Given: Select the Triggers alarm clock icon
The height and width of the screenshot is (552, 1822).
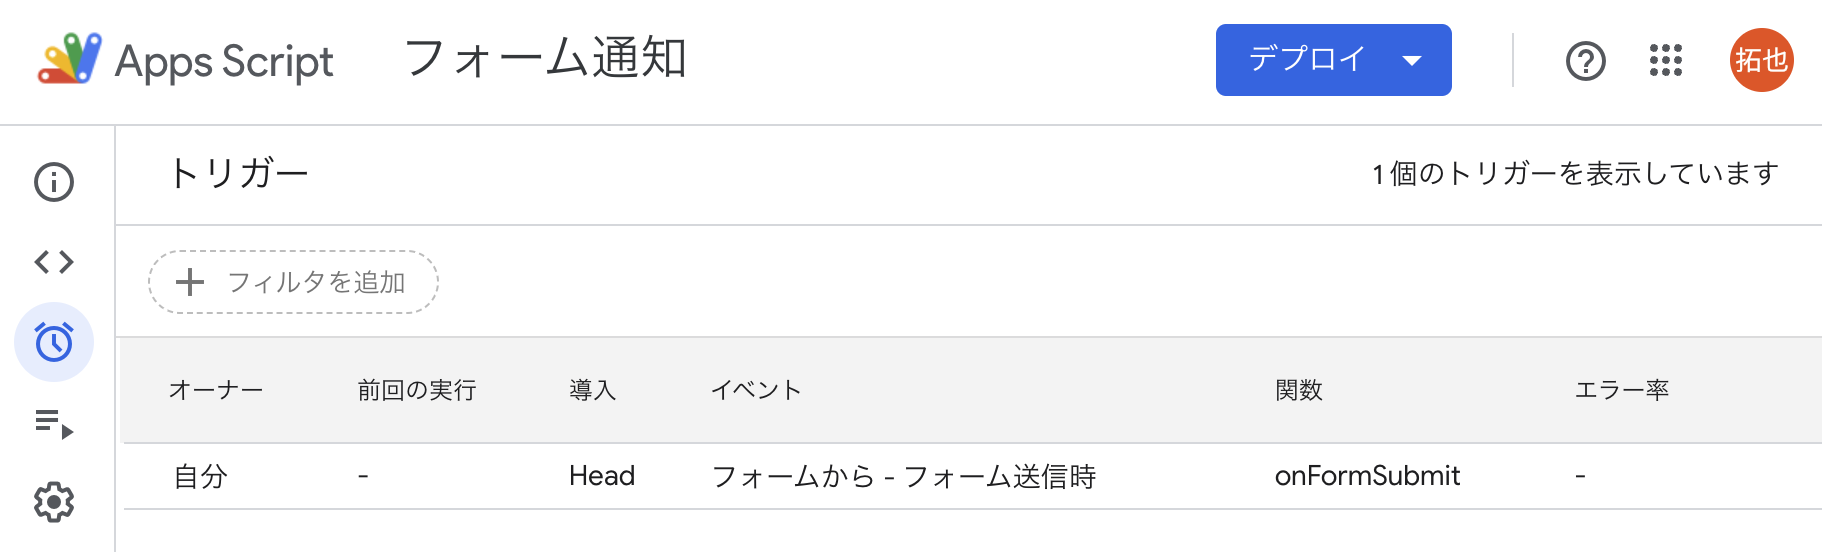Looking at the screenshot, I should [54, 342].
